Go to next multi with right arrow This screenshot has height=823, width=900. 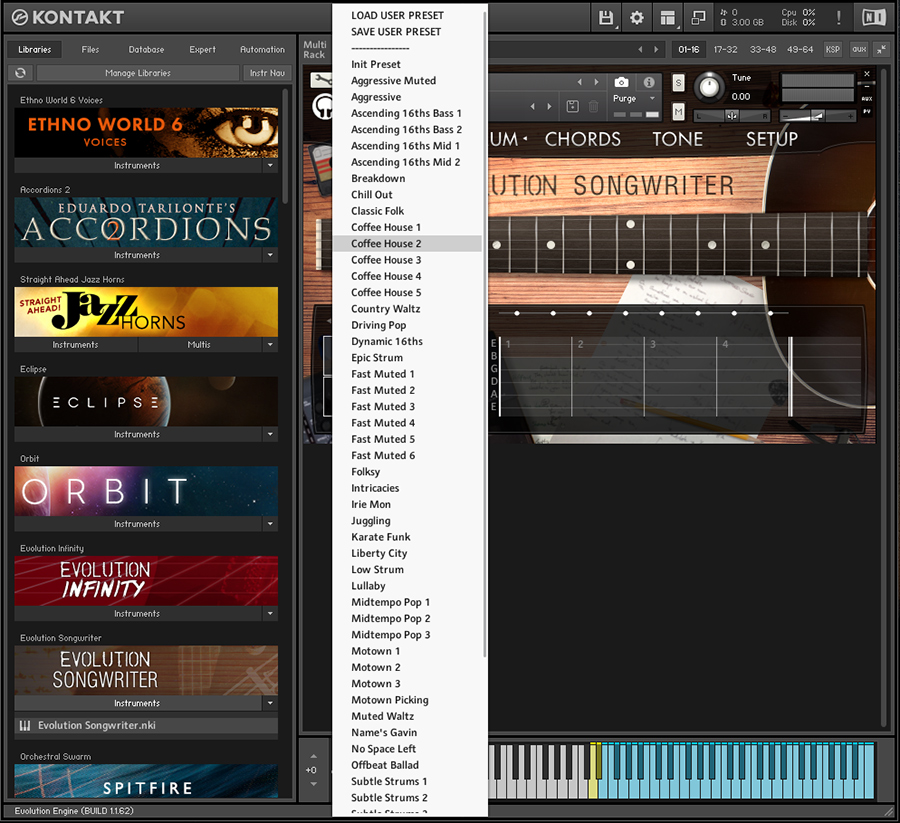click(x=656, y=49)
